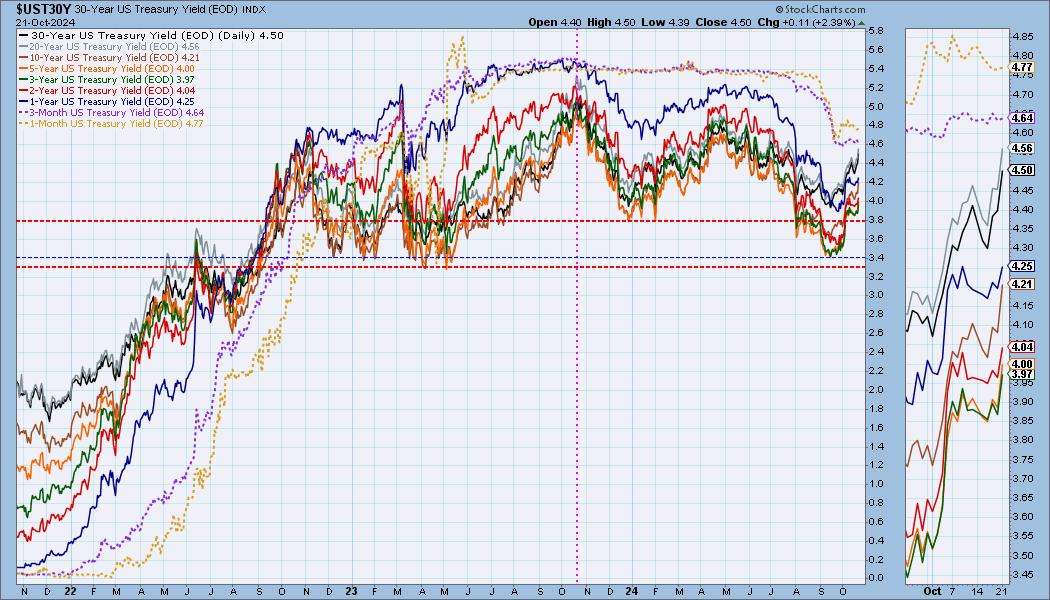Click the 3.4 tick on main y-axis
Screen dimensions: 1050x600
coord(876,258)
